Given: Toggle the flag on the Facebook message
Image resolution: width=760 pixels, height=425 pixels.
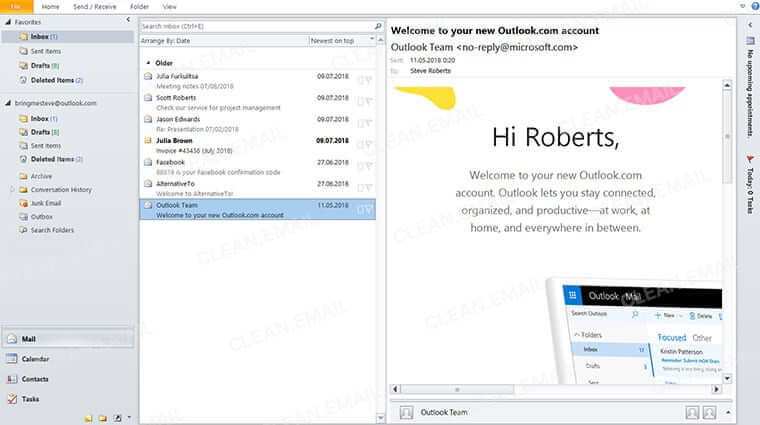Looking at the screenshot, I should click(x=369, y=166).
